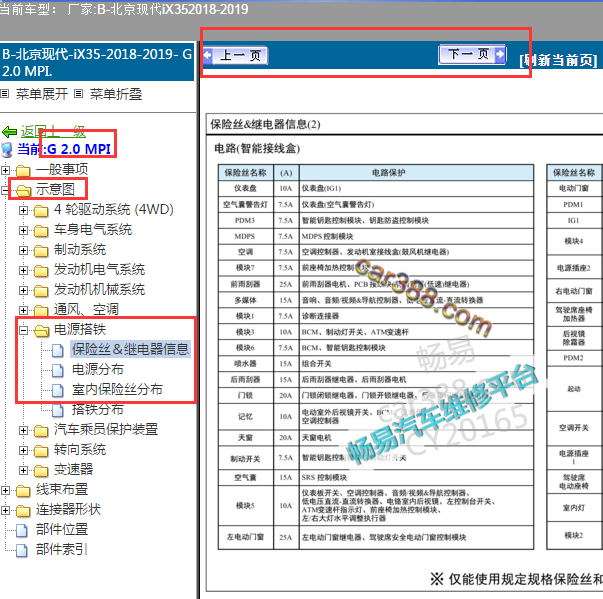The height and width of the screenshot is (599, 603).
Task: Click the 发动机电气系统 folder icon
Action: click(x=41, y=271)
